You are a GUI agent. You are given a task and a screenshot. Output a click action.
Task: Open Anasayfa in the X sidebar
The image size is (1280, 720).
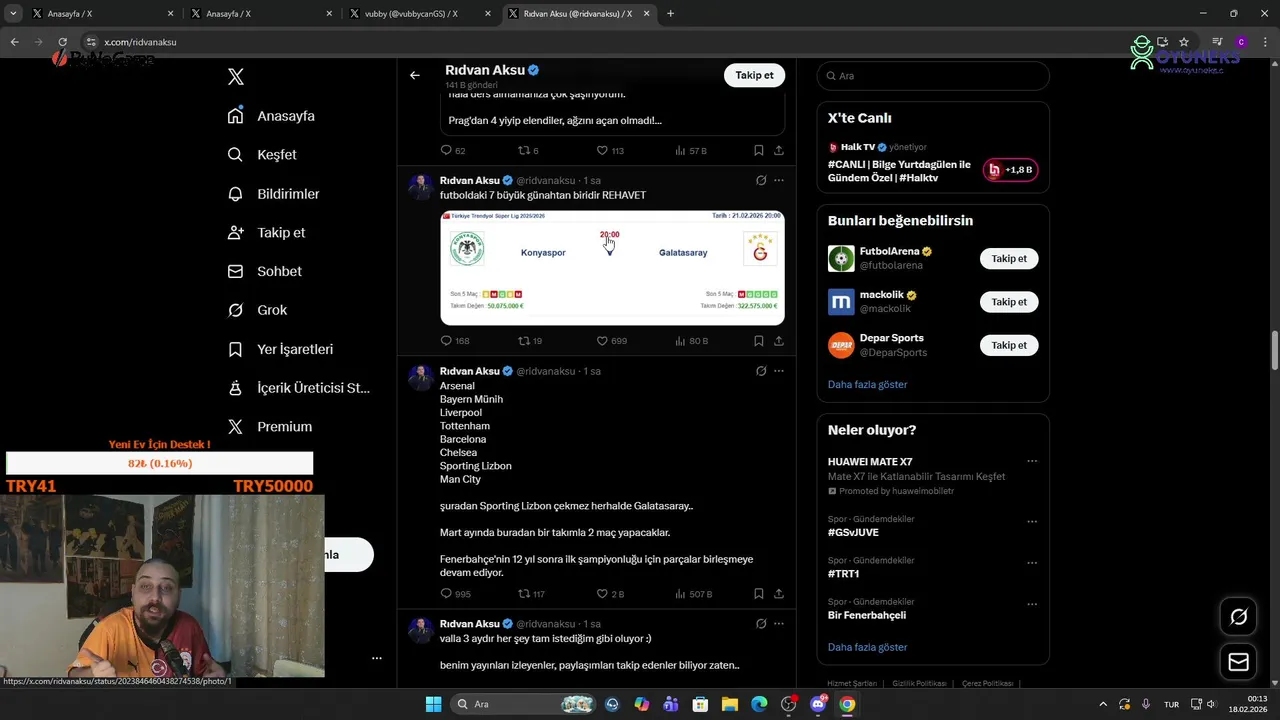point(271,116)
